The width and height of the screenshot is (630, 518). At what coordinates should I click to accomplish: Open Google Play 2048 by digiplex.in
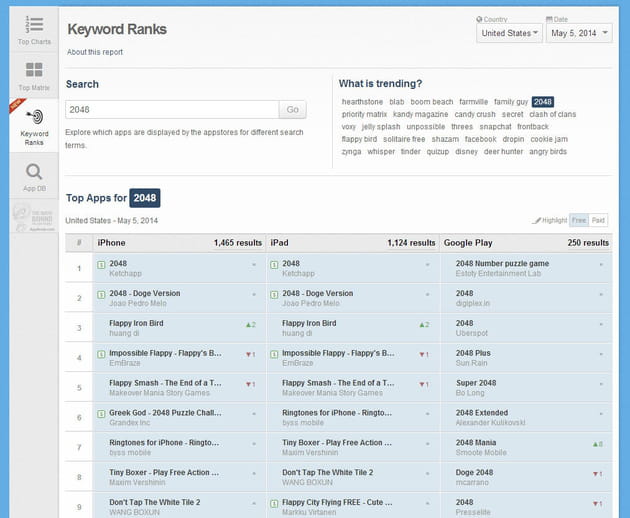point(464,293)
